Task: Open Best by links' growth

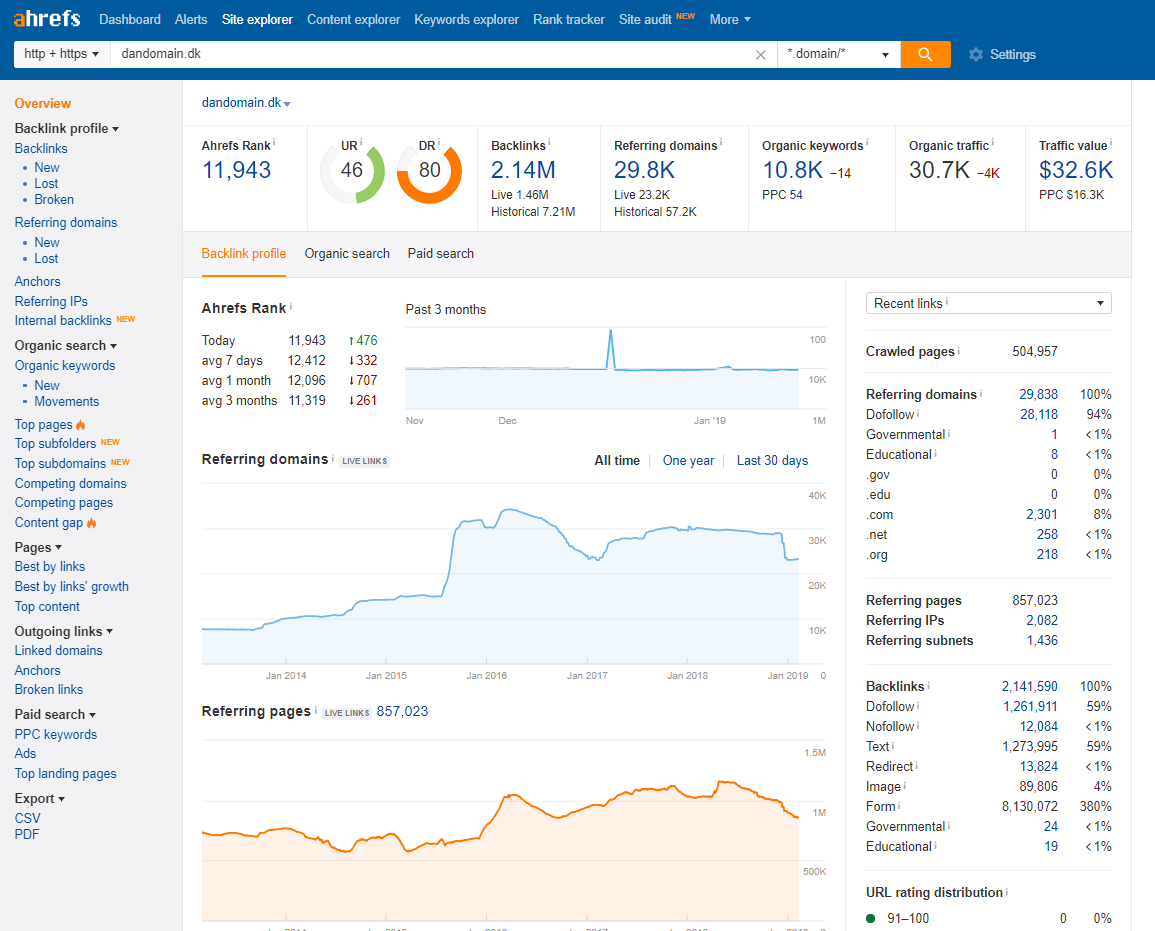Action: (x=71, y=586)
